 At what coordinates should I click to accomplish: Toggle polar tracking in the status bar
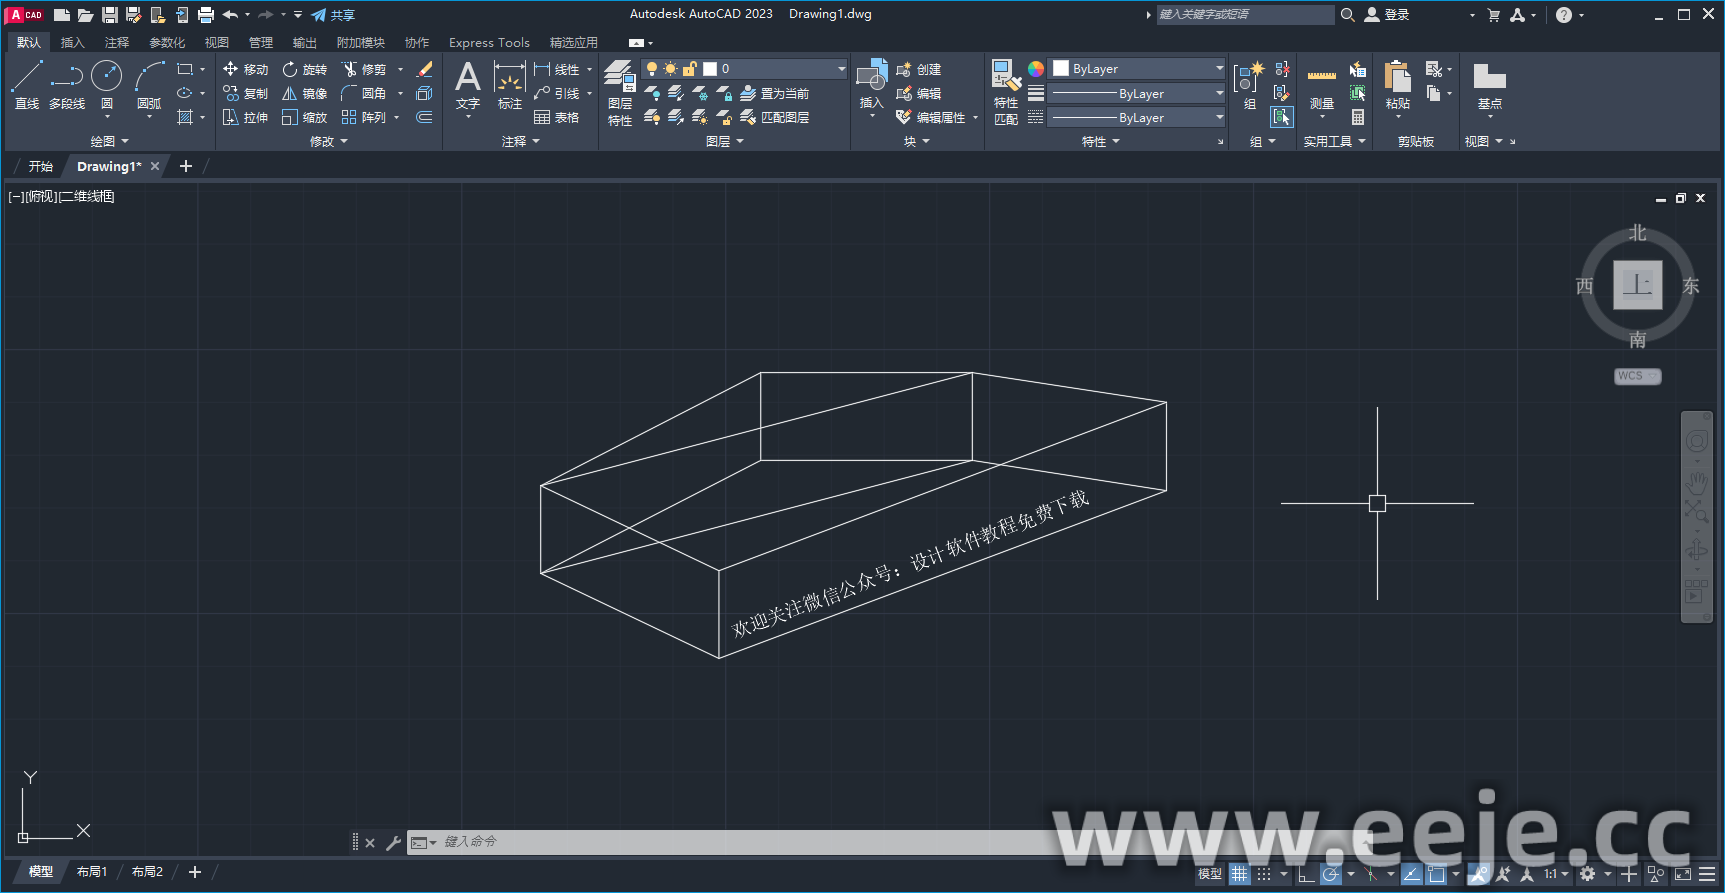coord(1331,874)
